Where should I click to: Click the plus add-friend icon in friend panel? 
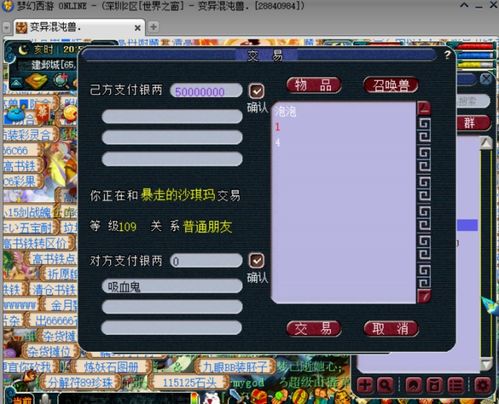pyautogui.click(x=365, y=385)
